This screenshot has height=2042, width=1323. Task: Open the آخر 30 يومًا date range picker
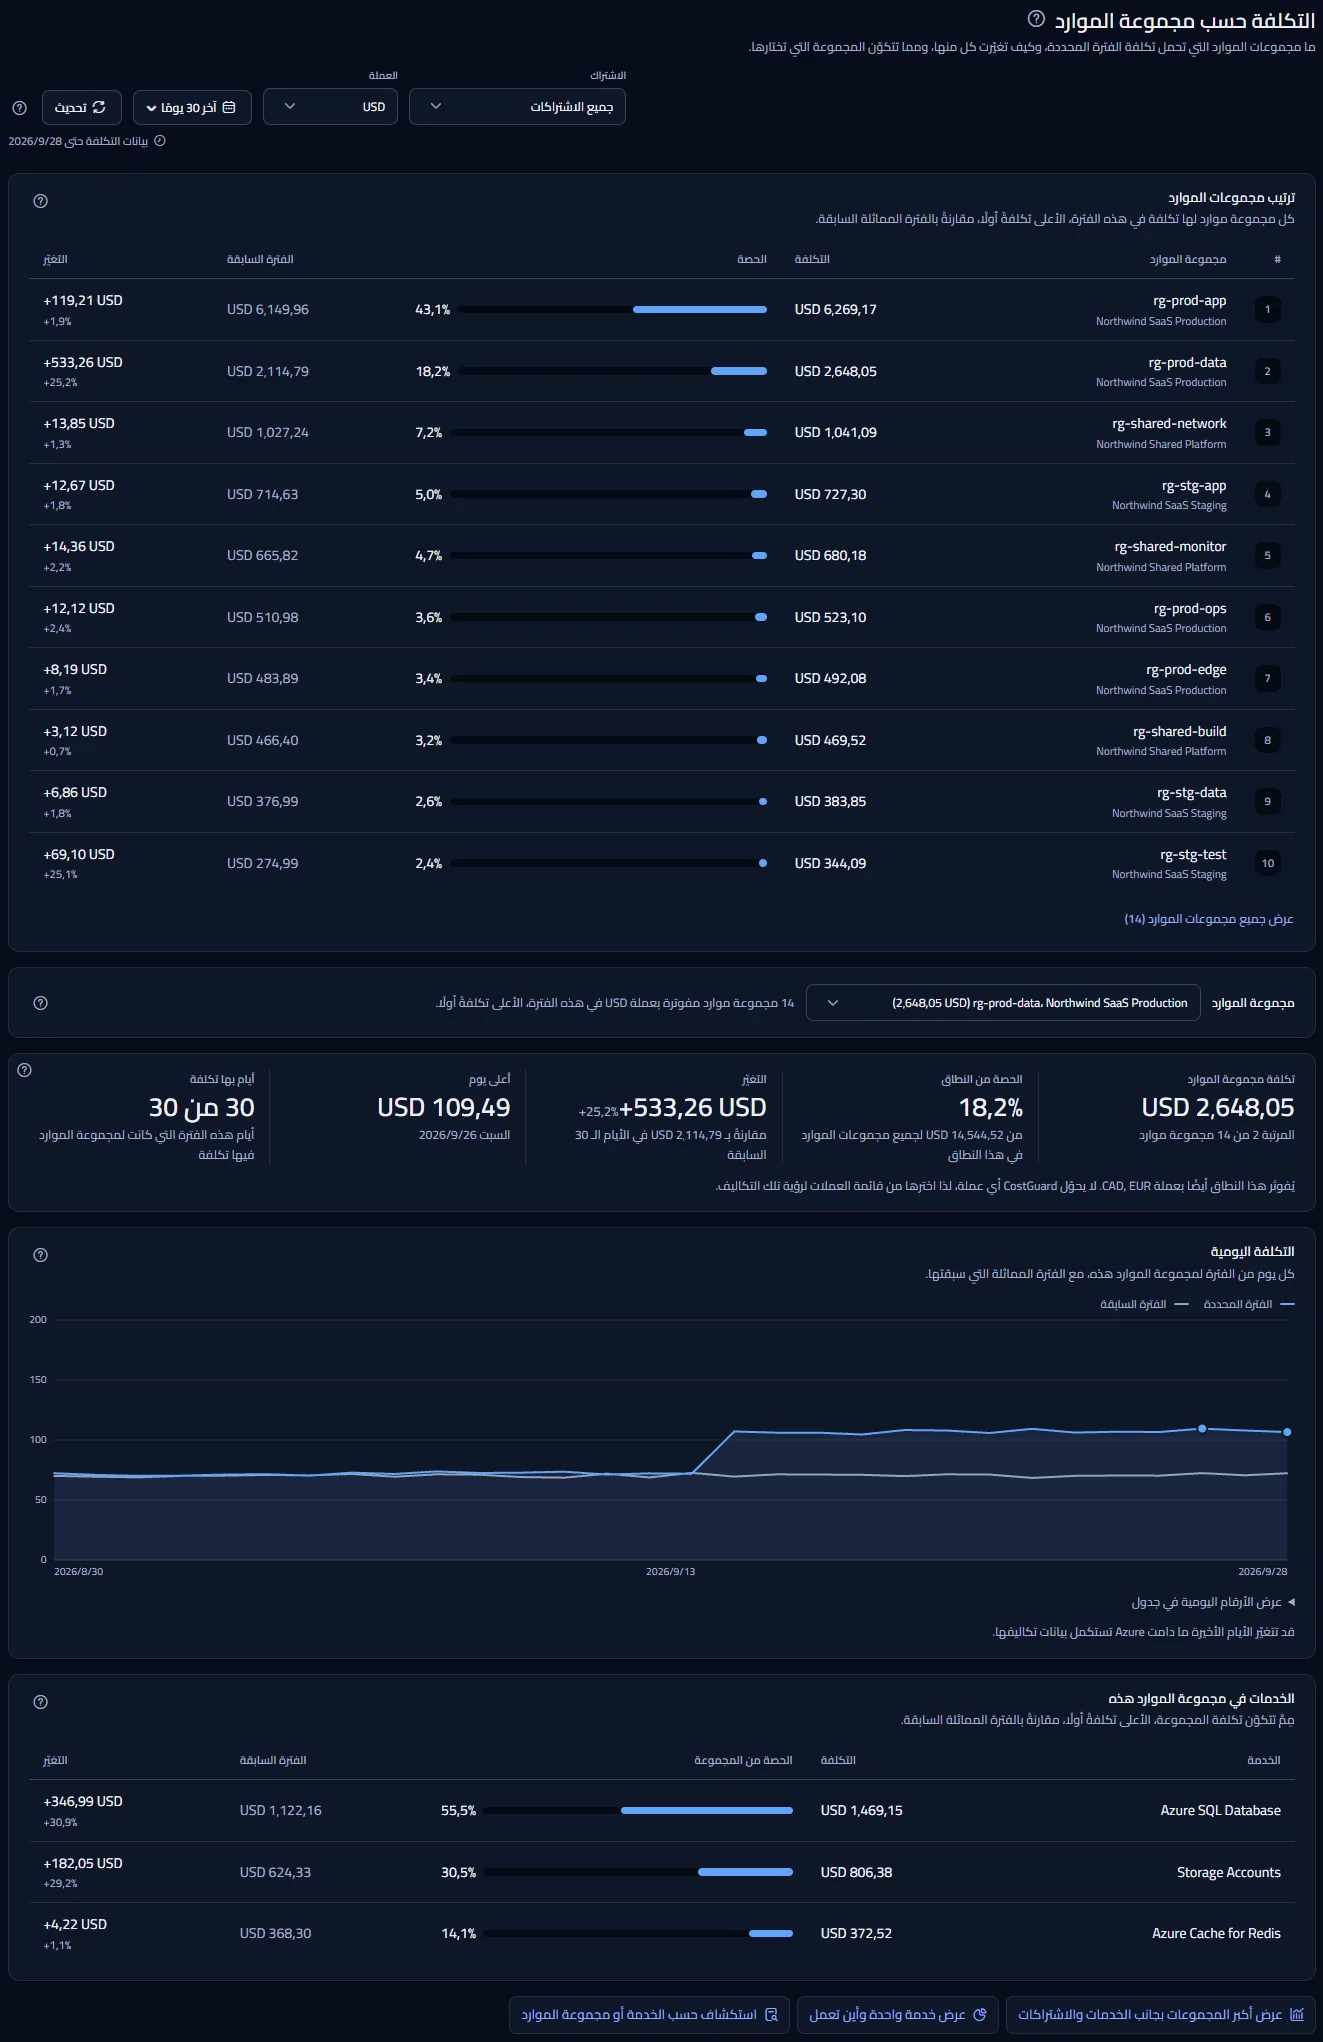[x=191, y=107]
